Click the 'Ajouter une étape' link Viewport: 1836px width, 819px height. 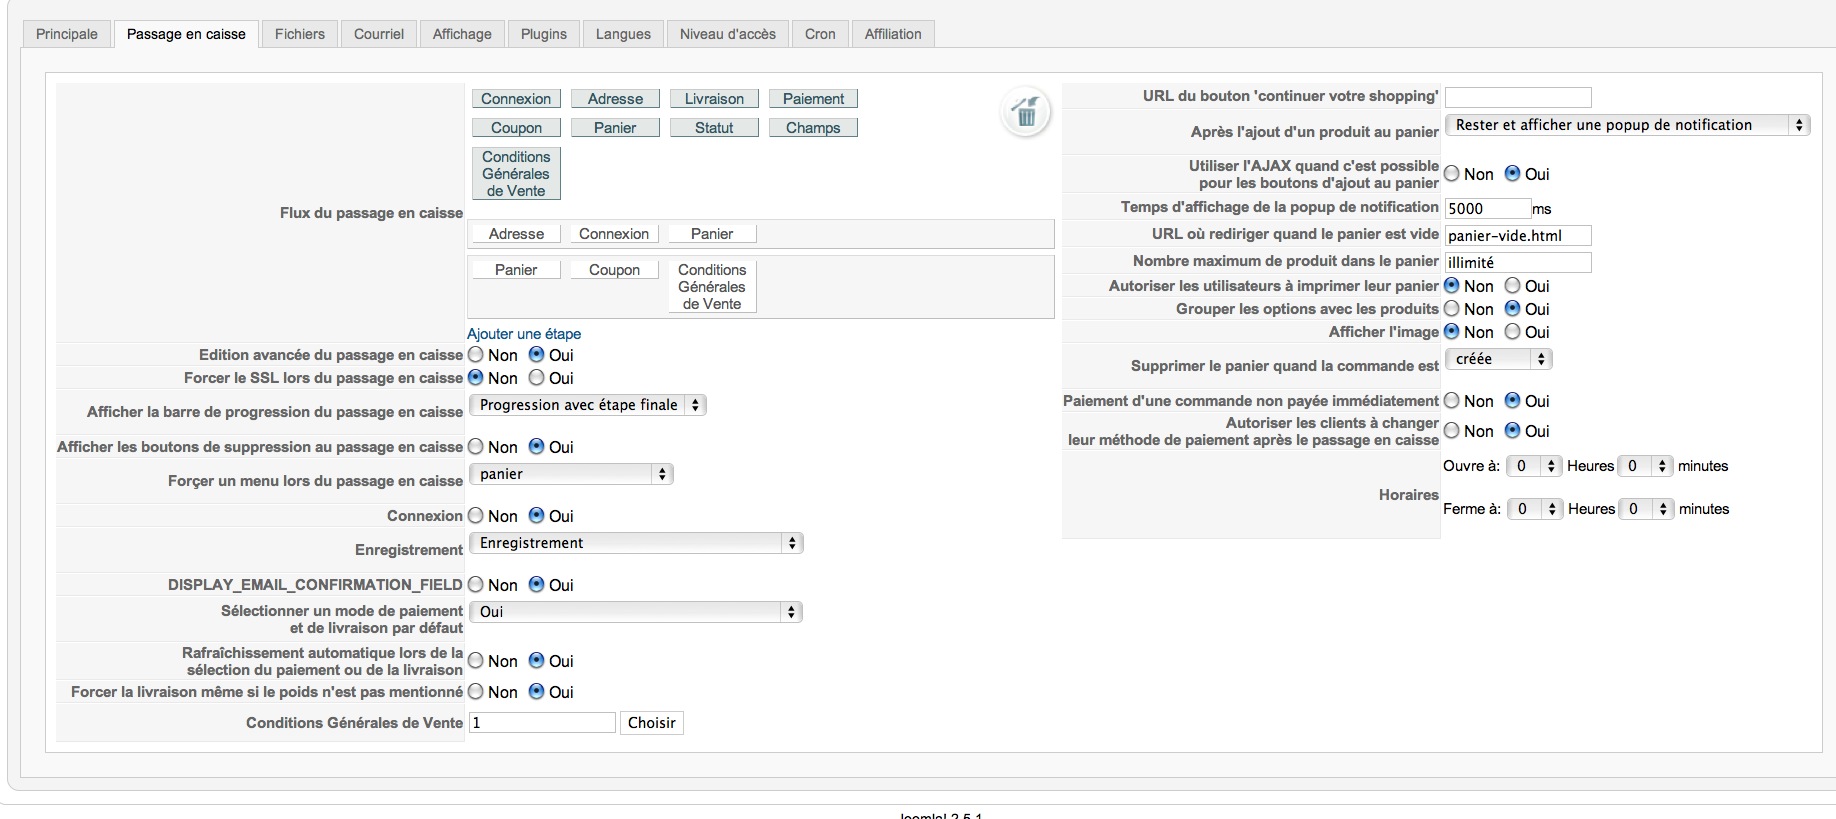pos(524,334)
